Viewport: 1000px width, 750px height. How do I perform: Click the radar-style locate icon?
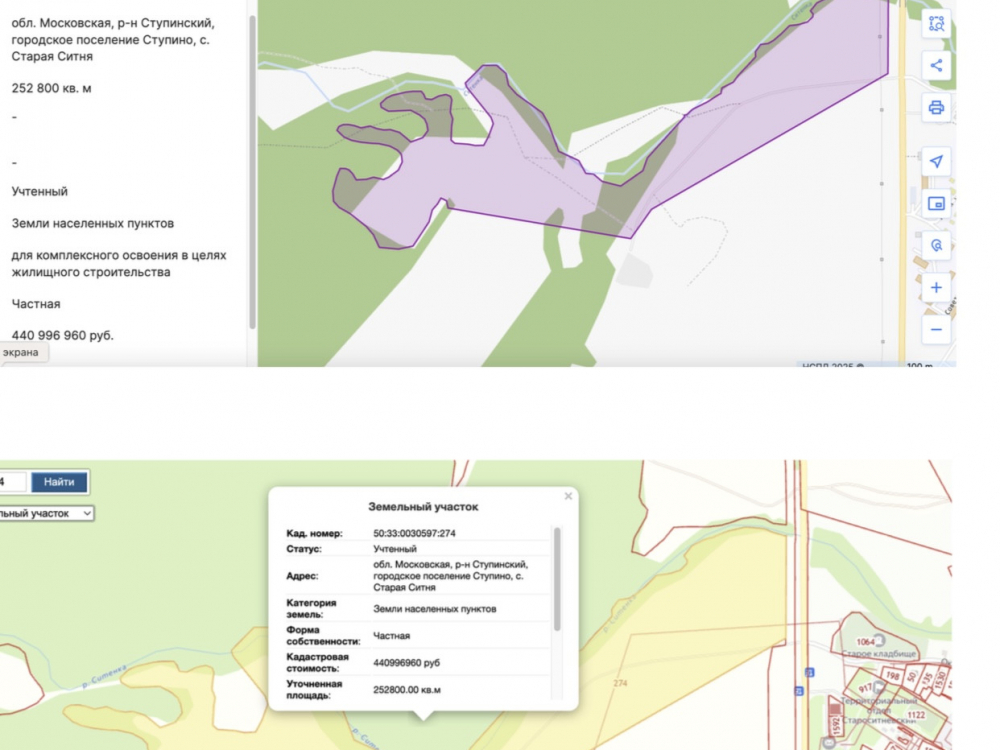936,245
